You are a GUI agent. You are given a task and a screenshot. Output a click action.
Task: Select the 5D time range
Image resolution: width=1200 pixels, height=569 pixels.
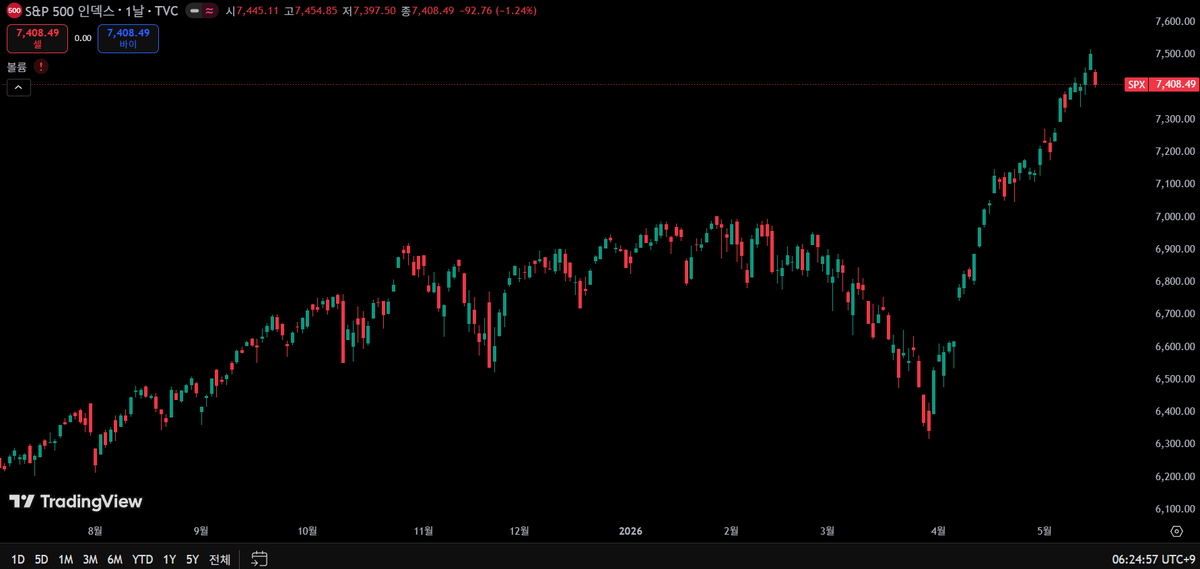tap(41, 559)
